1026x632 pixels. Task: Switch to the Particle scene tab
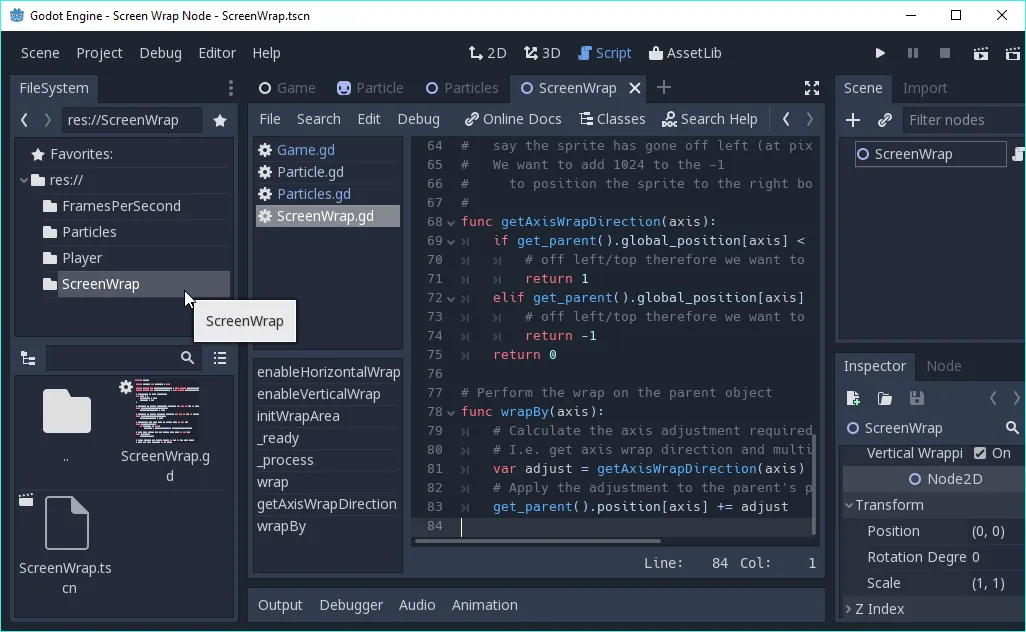370,88
